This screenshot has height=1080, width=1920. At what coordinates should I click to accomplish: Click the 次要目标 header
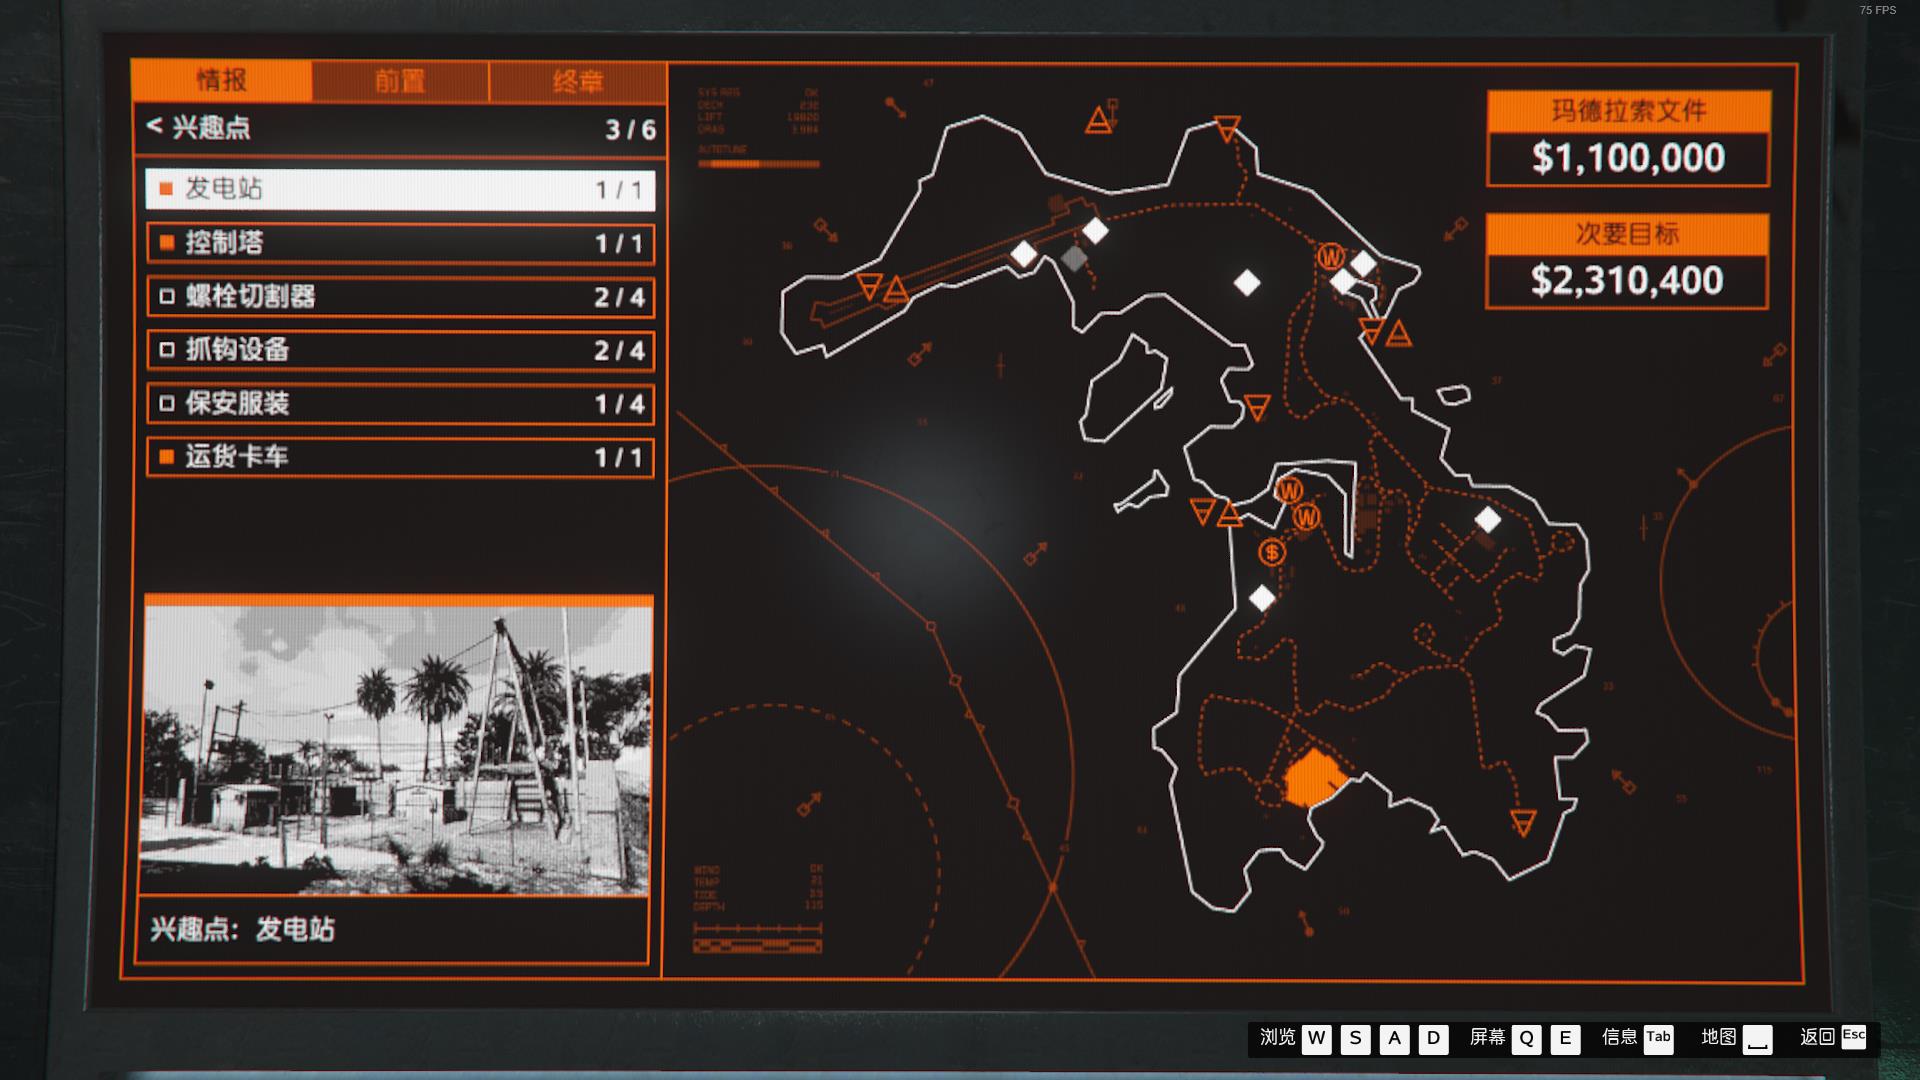tap(1627, 234)
